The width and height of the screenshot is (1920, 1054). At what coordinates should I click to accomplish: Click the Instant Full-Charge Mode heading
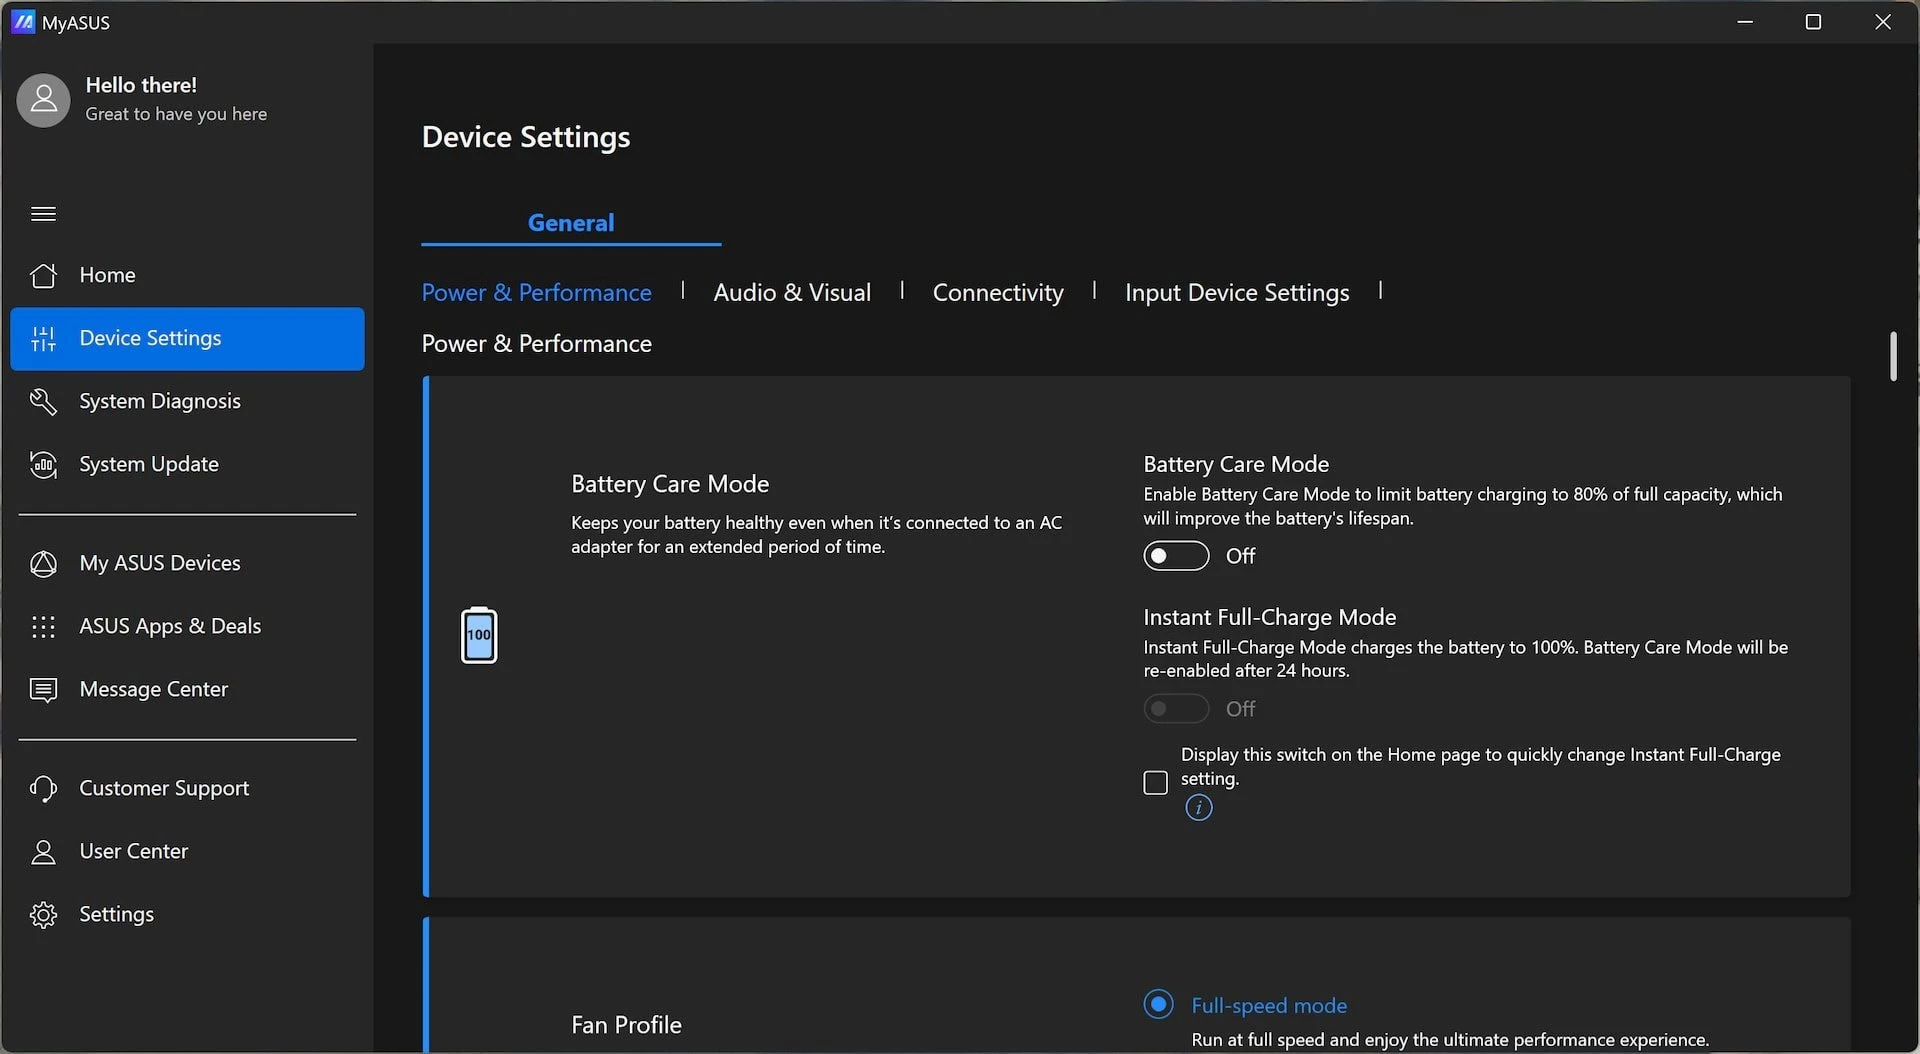tap(1269, 617)
